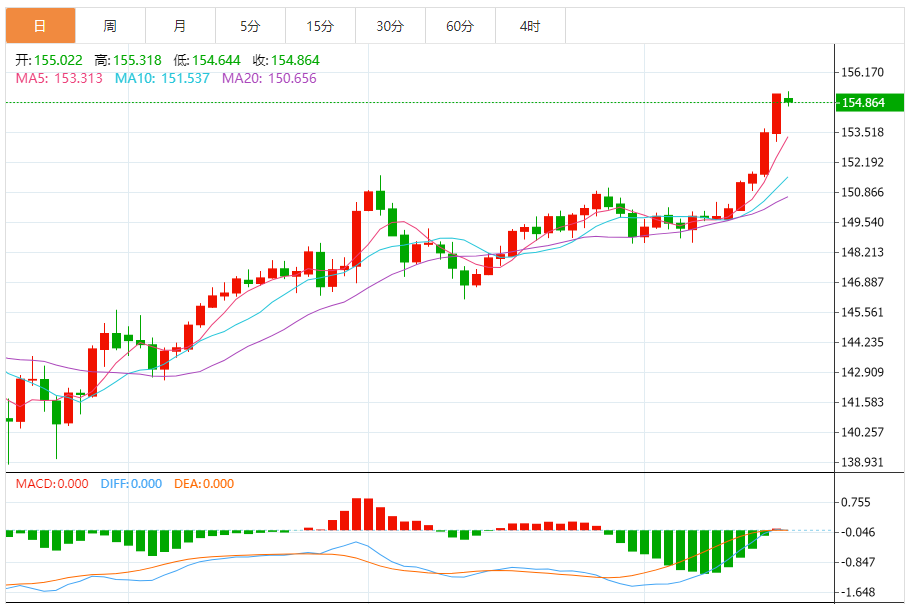Viewport: 914px width, 604px height.
Task: Click the 145.561 price axis label
Action: click(x=862, y=312)
